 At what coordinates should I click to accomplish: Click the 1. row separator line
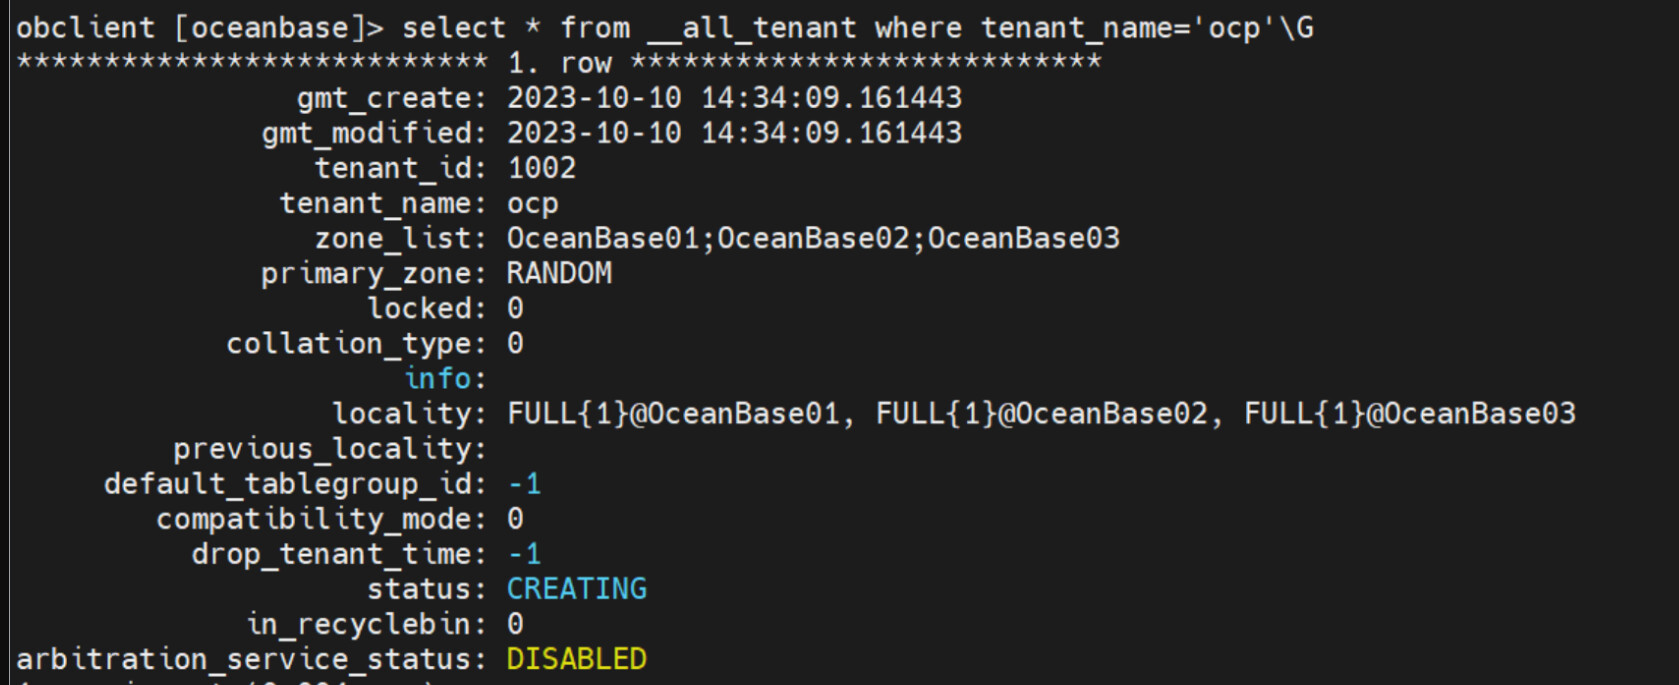pyautogui.click(x=559, y=63)
